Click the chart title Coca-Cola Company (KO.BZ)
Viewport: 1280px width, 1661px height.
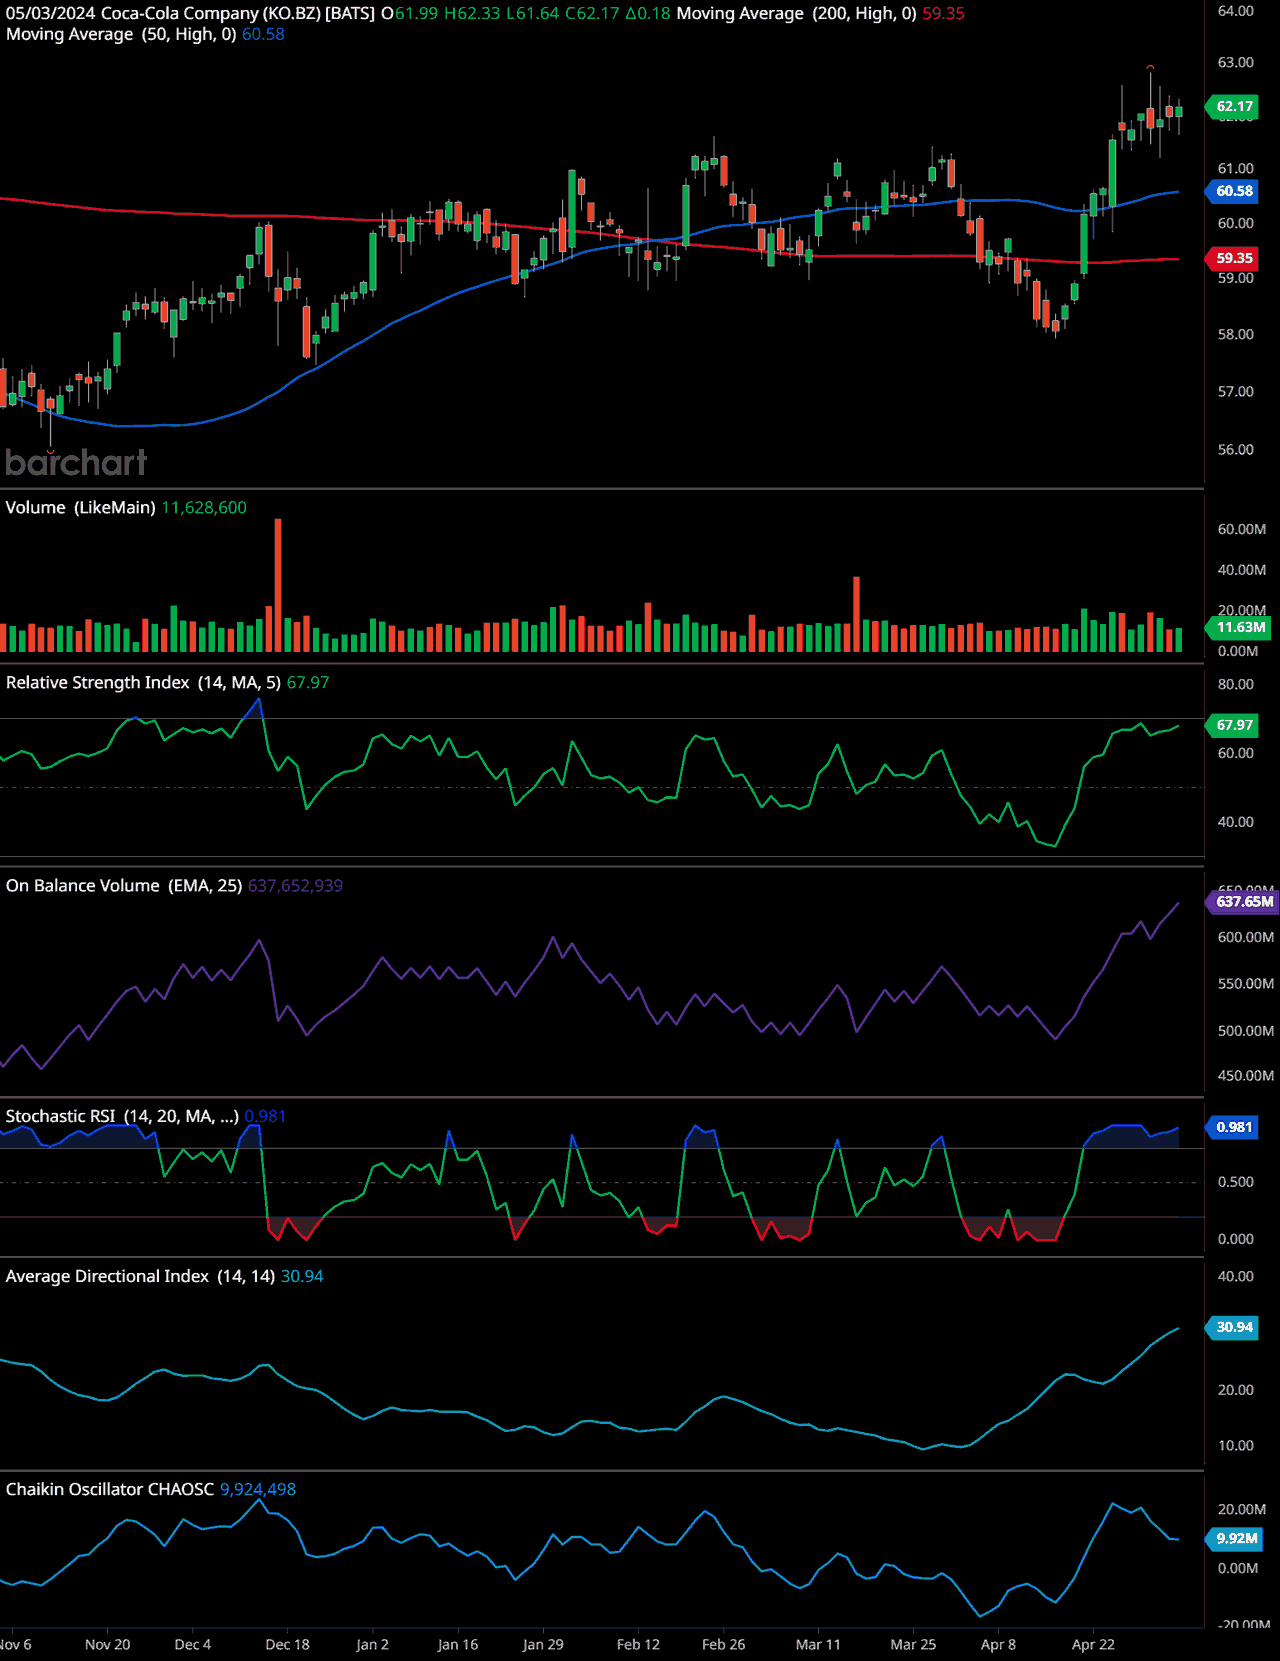click(210, 14)
